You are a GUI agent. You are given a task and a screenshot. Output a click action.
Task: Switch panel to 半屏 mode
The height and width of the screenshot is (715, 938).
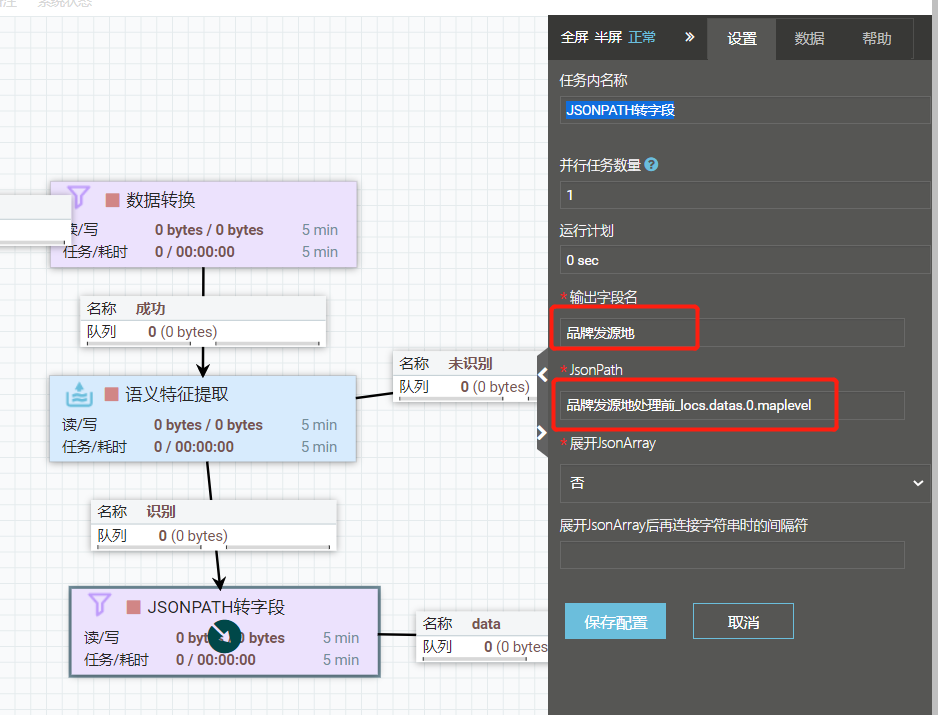(608, 37)
